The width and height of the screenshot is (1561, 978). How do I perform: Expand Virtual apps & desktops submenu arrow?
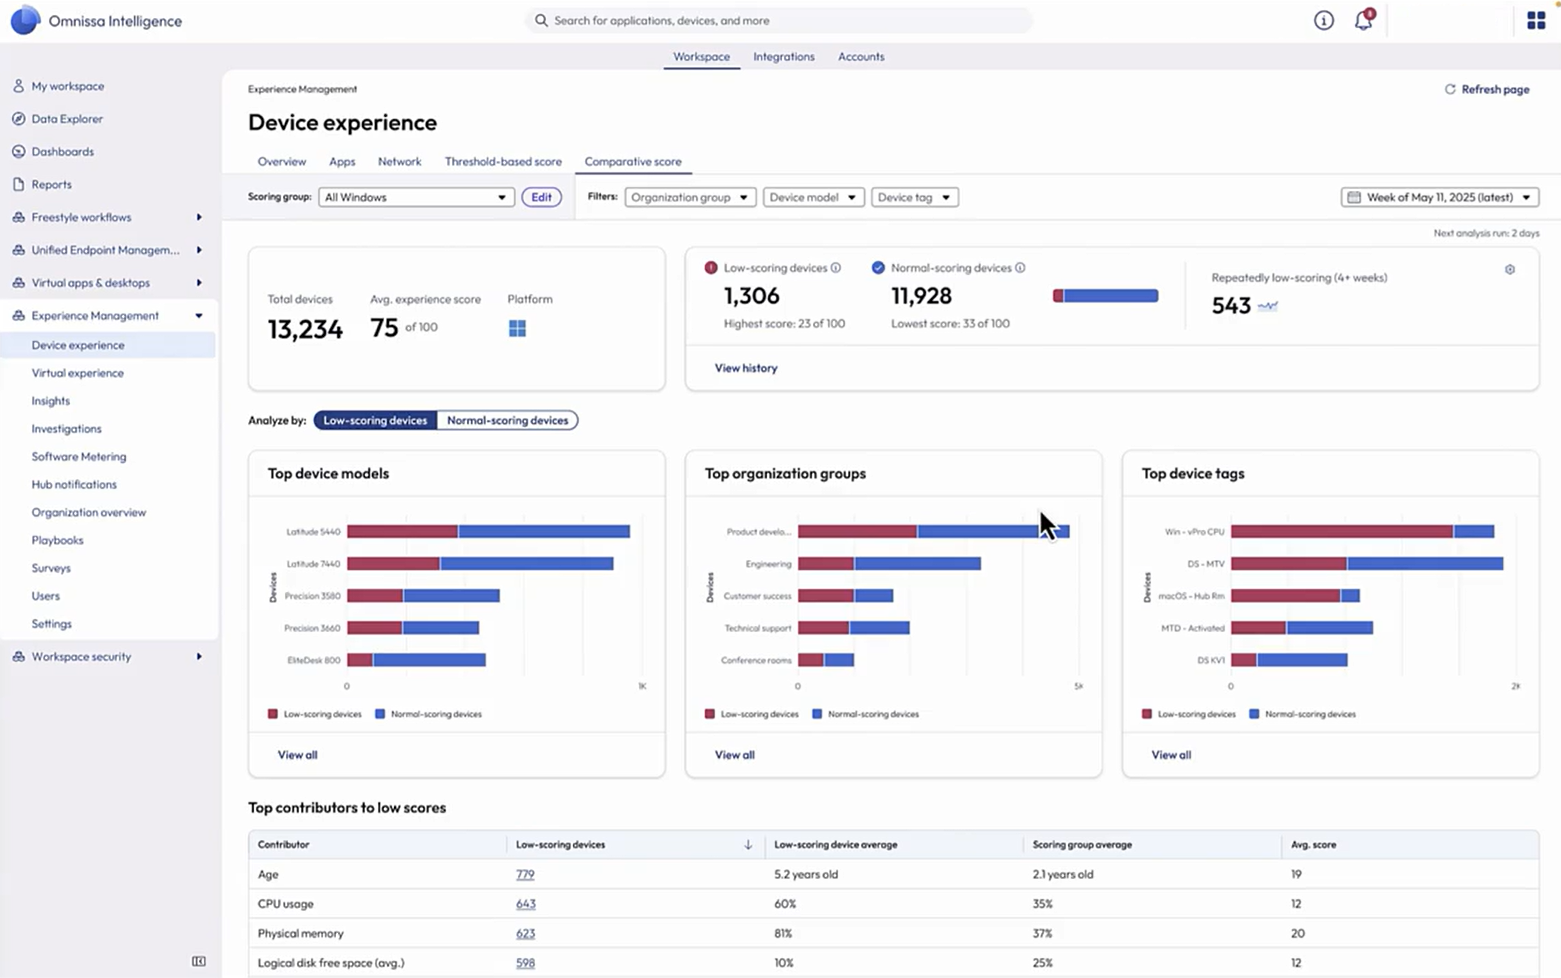coord(199,283)
